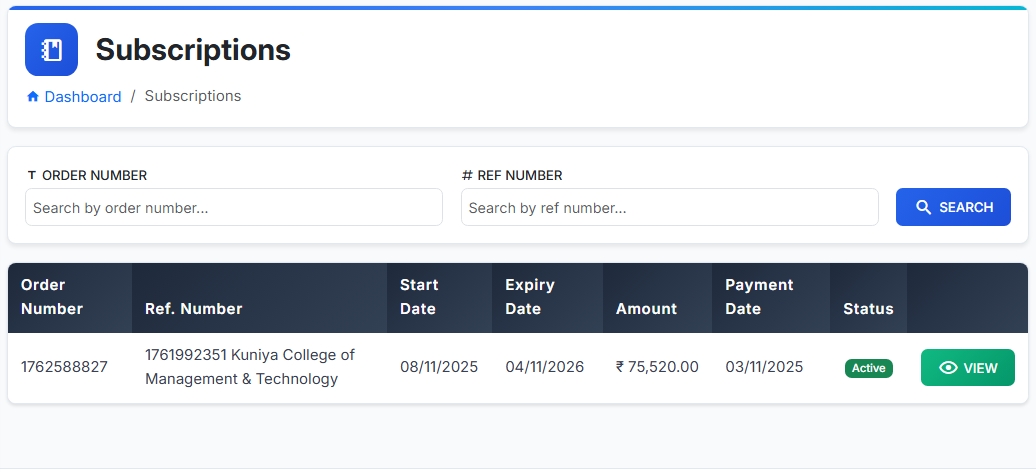Open the Dashboard breadcrumb link
Screen dimensions: 1036x474
82,97
